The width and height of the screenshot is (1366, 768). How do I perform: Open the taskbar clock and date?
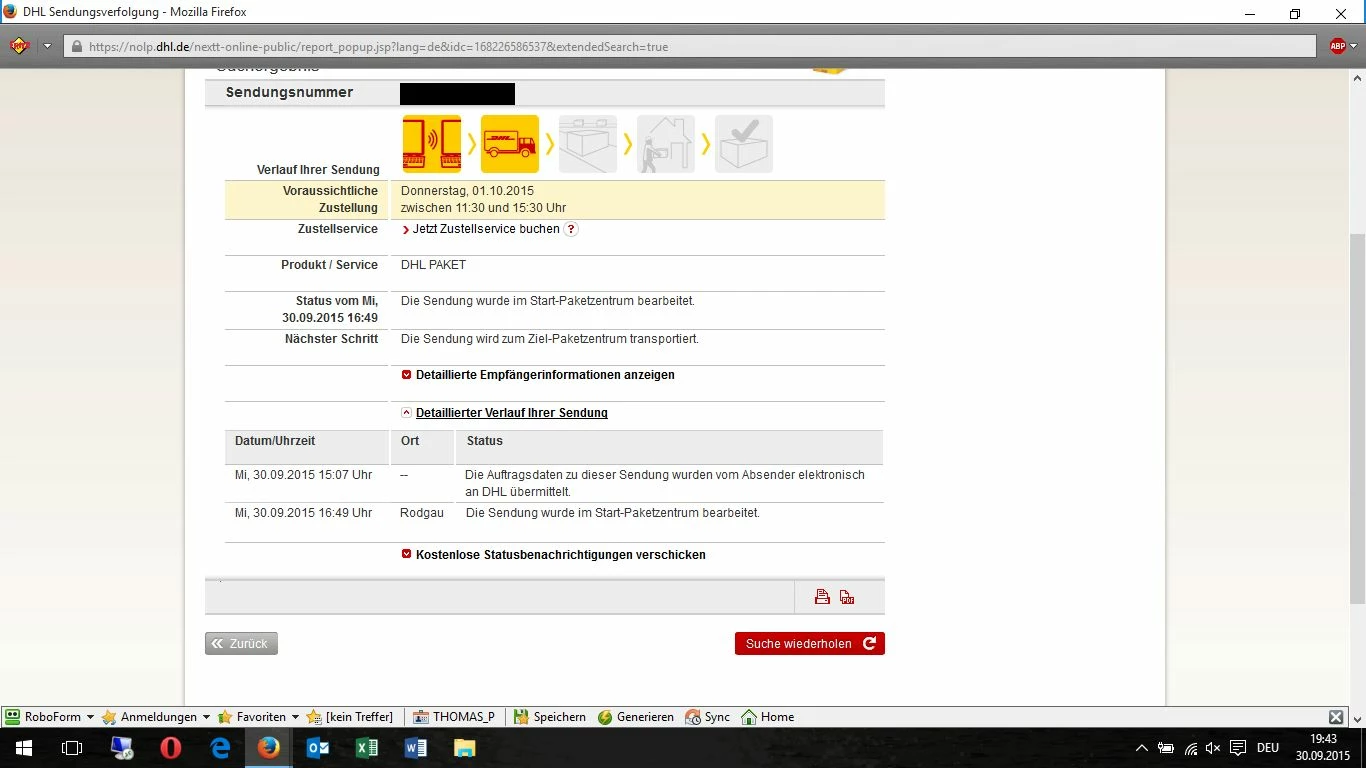(1323, 748)
